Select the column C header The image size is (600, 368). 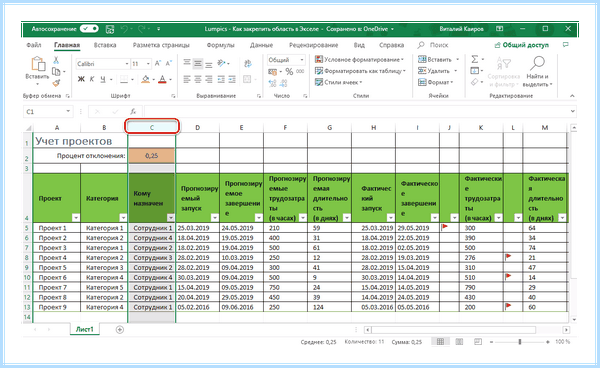pyautogui.click(x=152, y=127)
